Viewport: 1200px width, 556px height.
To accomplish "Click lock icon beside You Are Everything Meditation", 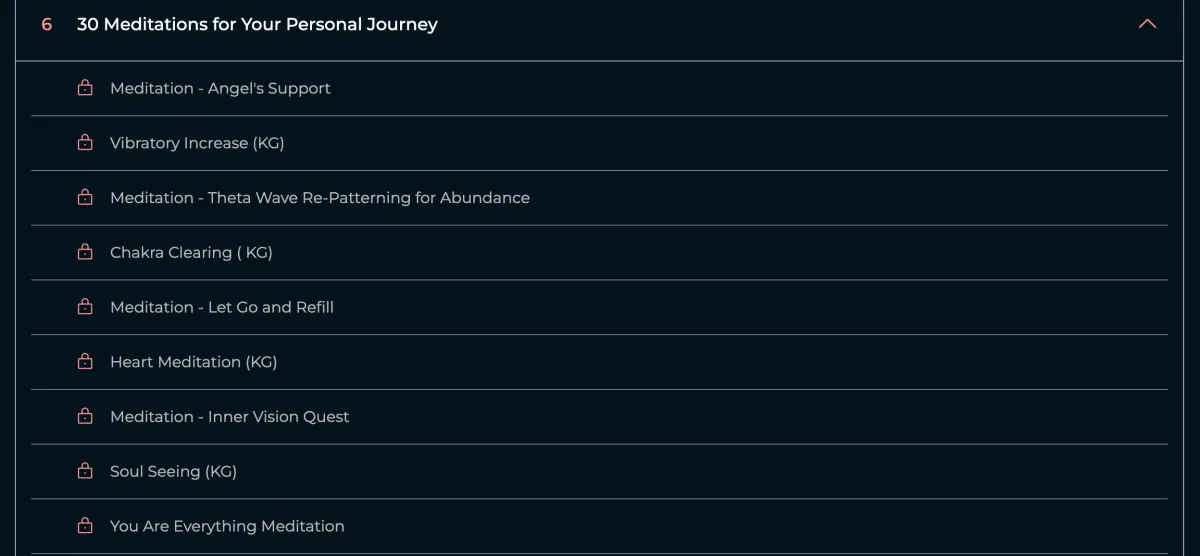I will tap(85, 525).
